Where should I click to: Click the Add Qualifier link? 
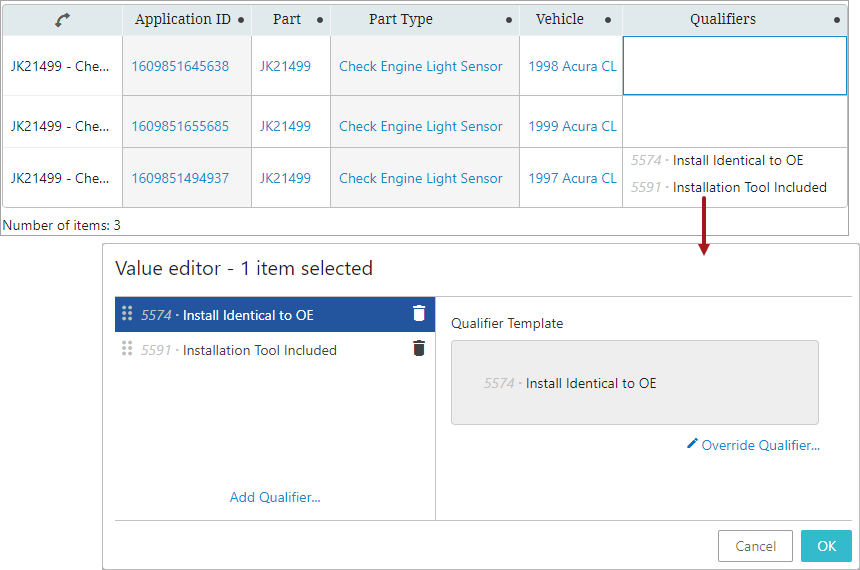(x=275, y=497)
